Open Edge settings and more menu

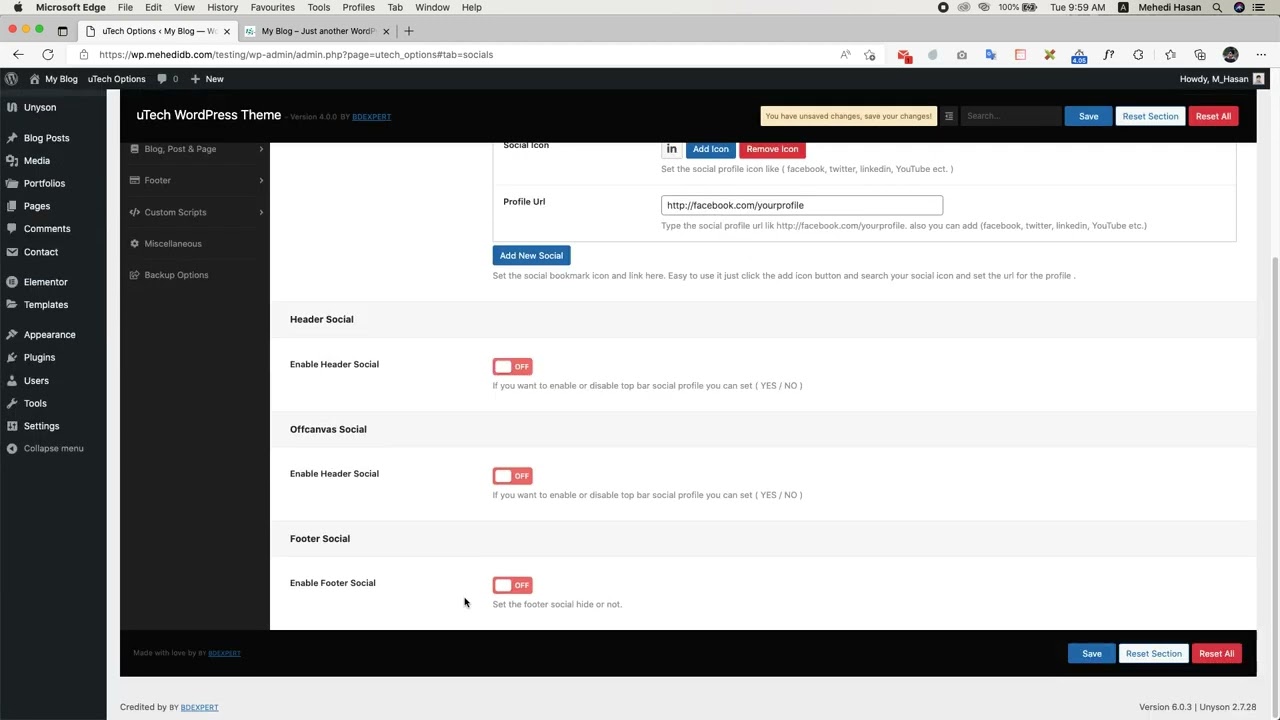pyautogui.click(x=1261, y=55)
